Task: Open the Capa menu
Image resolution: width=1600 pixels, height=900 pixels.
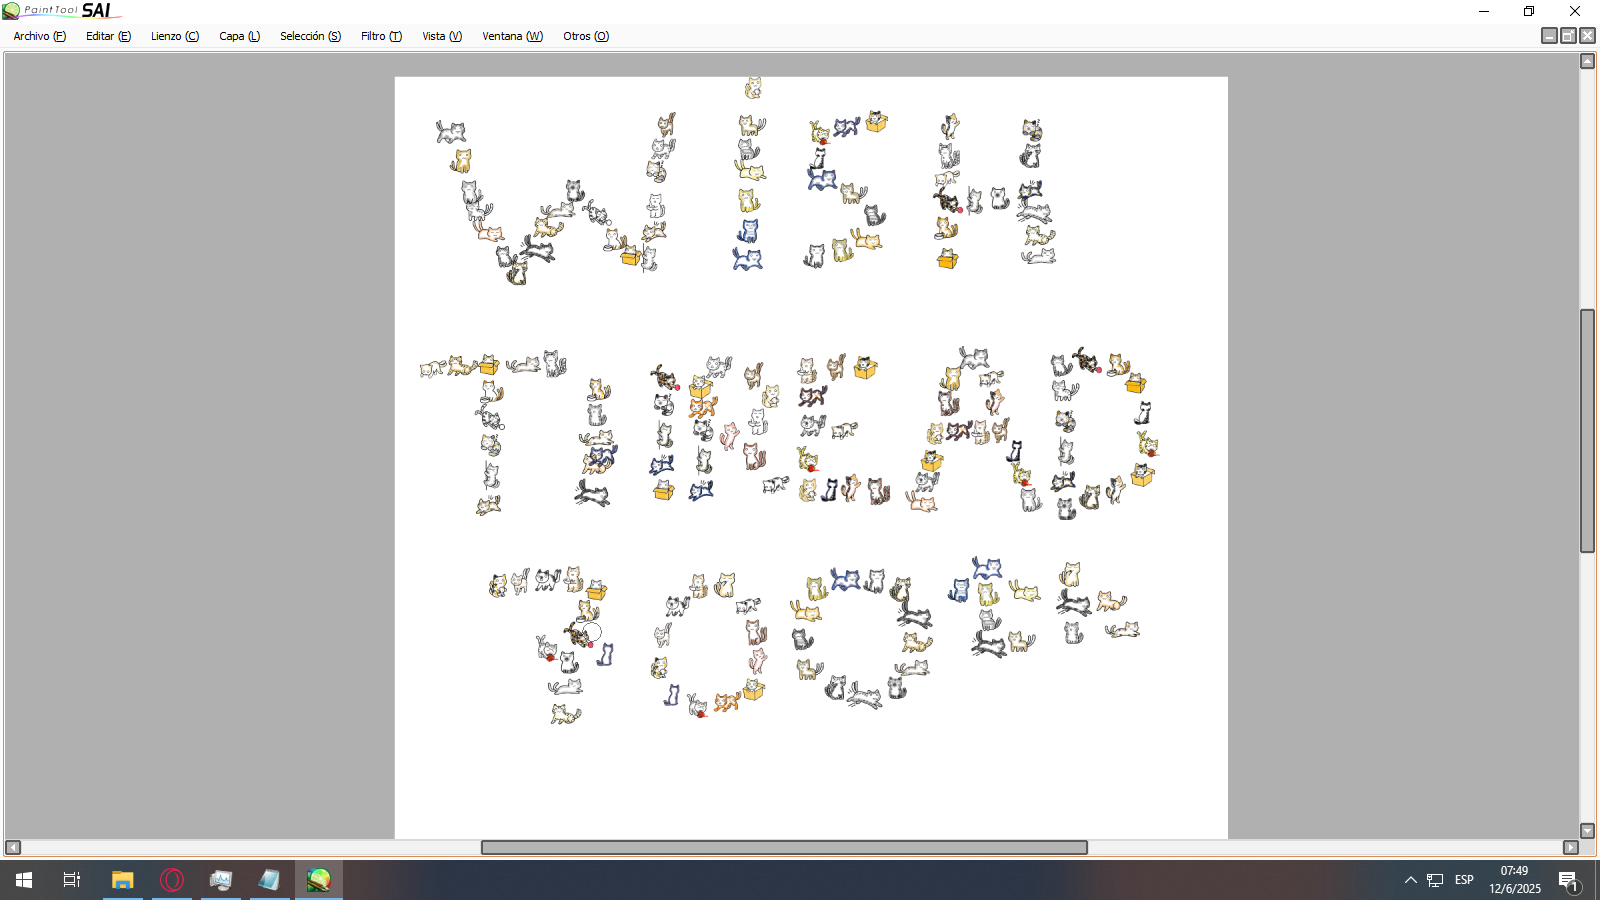Action: (x=240, y=36)
